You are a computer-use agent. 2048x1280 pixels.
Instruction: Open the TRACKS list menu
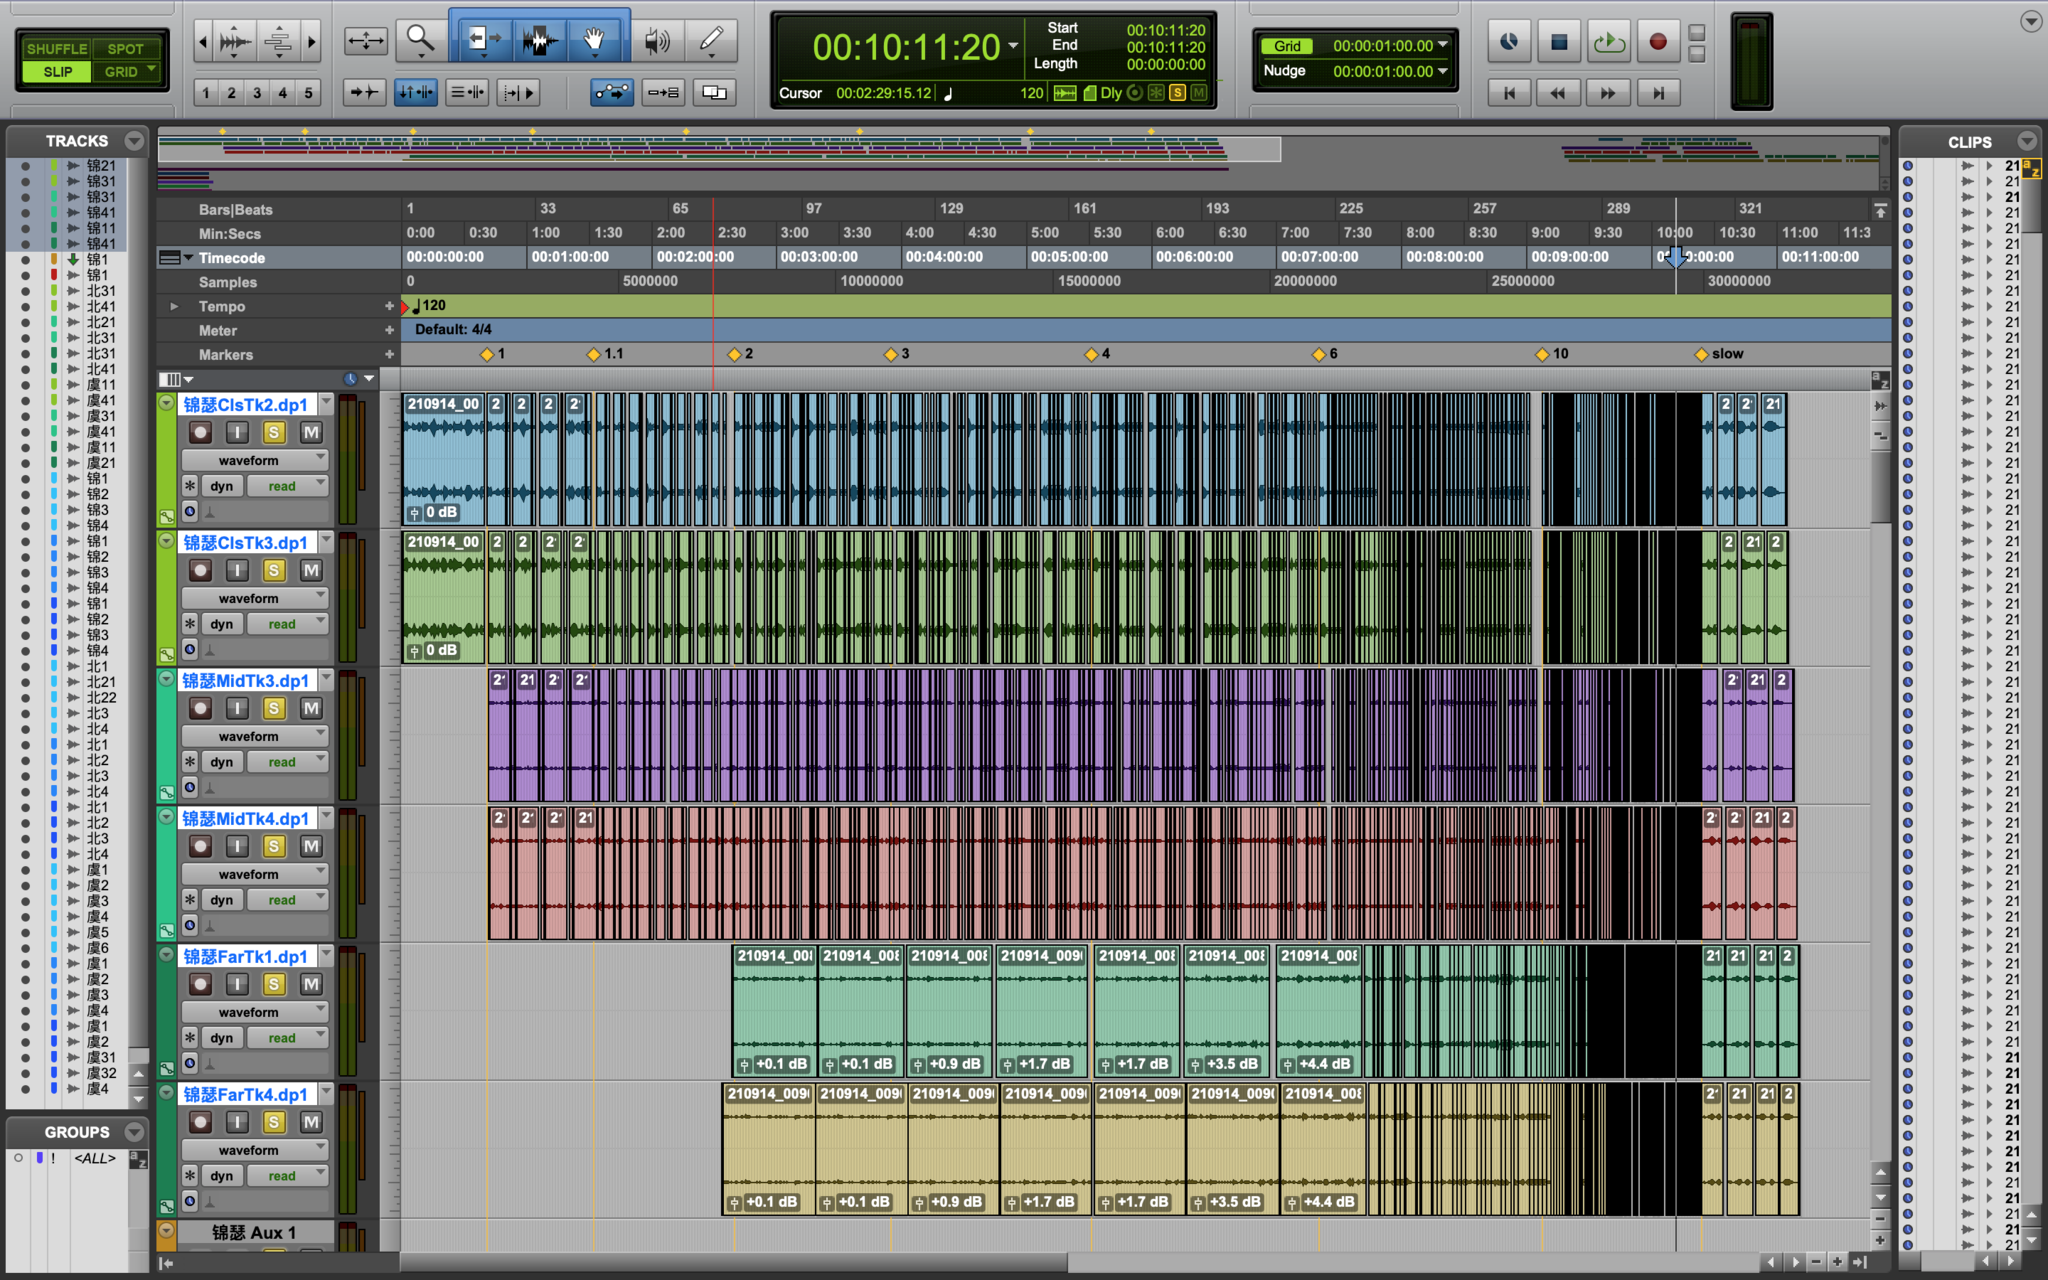coord(134,141)
